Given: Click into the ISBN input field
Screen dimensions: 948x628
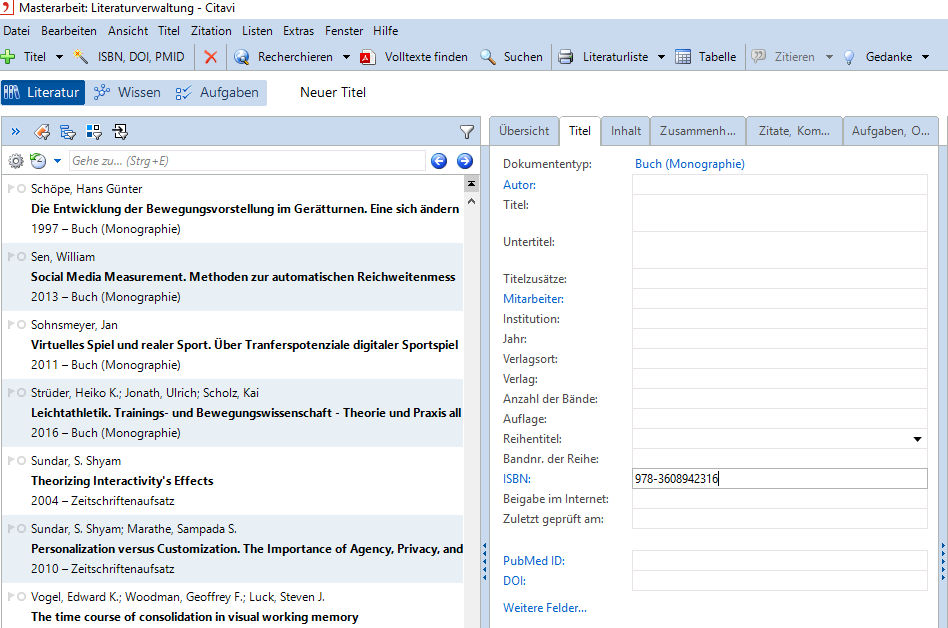Looking at the screenshot, I should [779, 479].
